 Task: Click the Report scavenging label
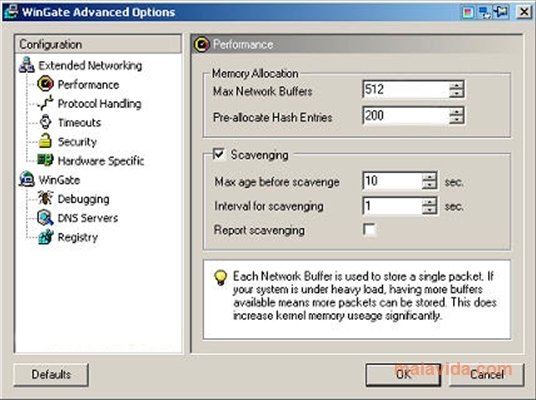(x=259, y=230)
